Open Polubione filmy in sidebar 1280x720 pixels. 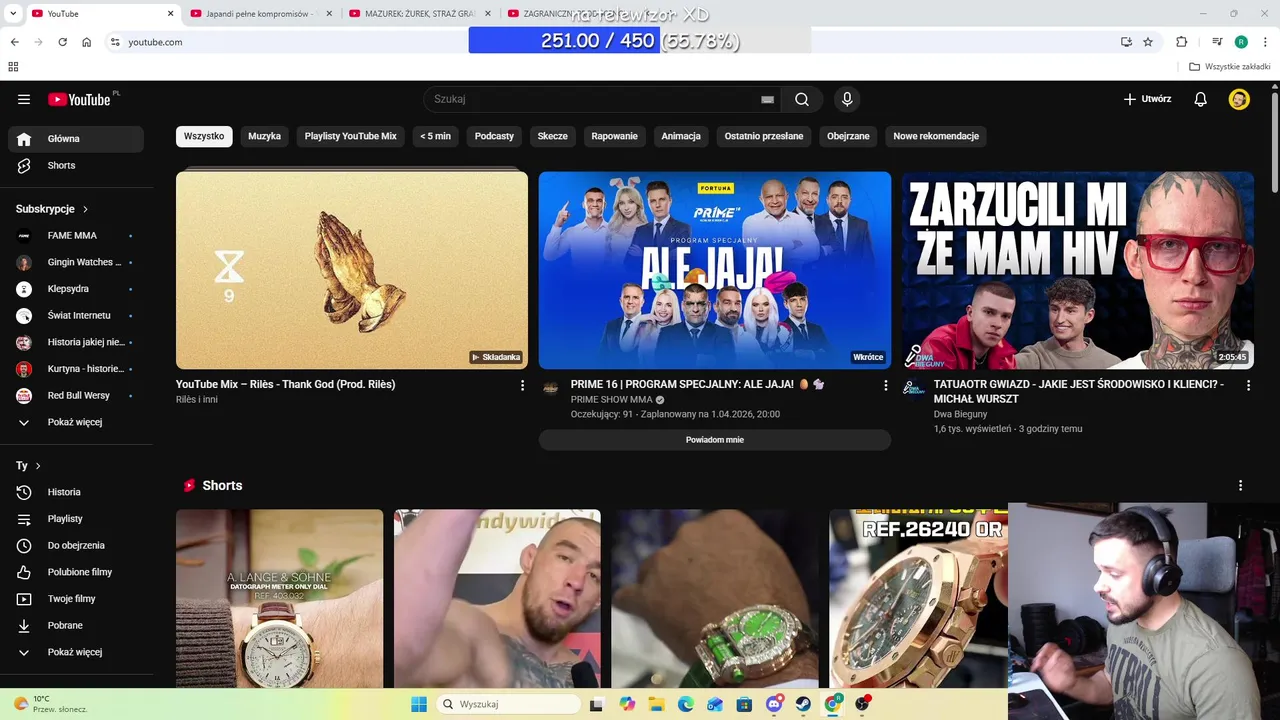[x=76, y=572]
